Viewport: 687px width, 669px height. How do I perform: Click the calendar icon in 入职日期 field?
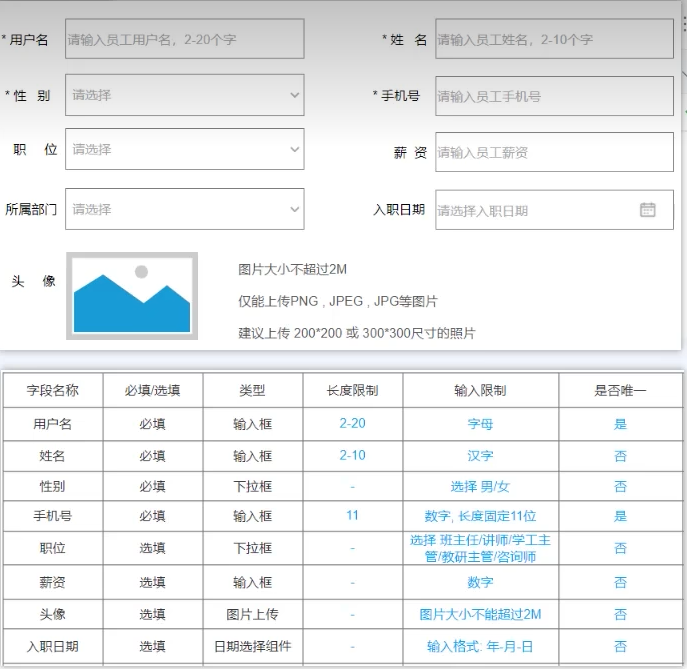647,210
